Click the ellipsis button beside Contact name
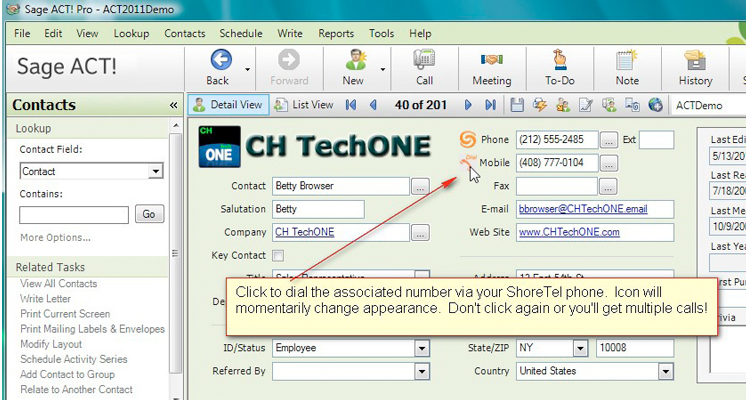Image resolution: width=746 pixels, height=400 pixels. [420, 186]
